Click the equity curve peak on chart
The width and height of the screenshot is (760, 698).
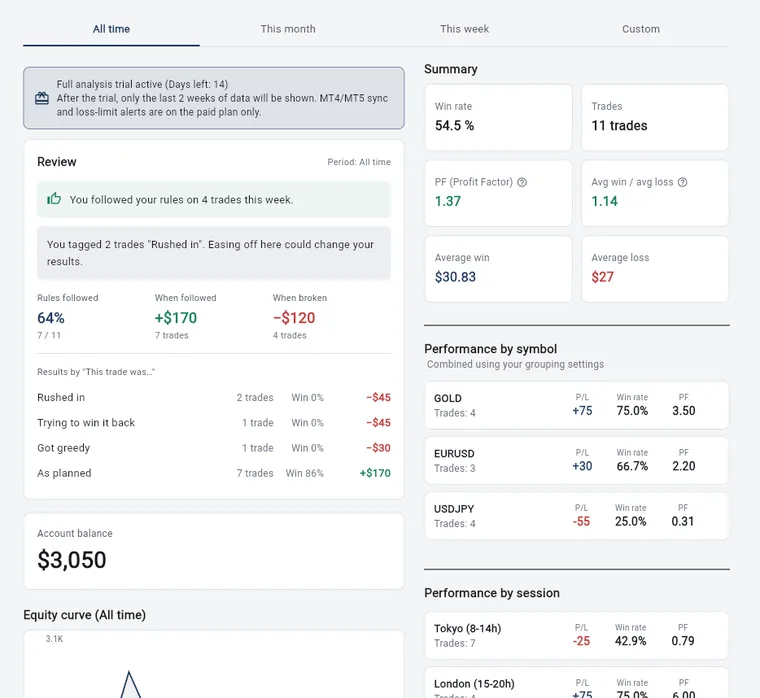[129, 673]
